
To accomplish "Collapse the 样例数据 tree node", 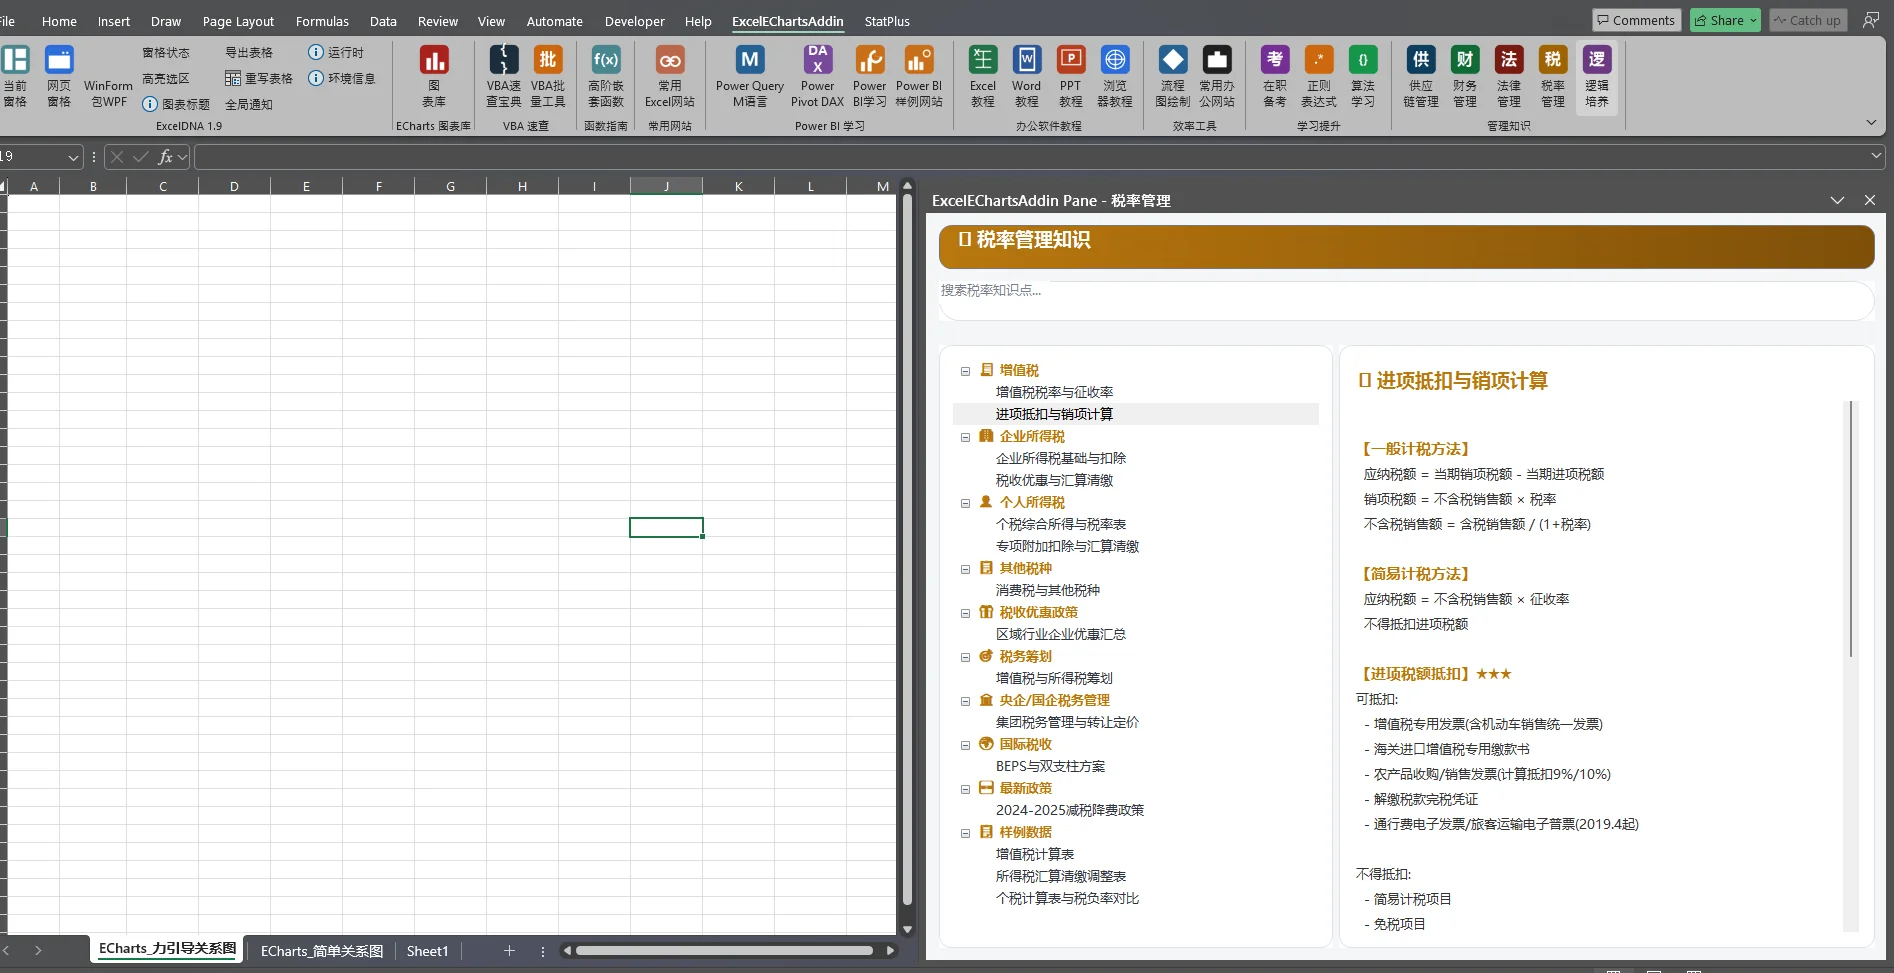I will [965, 833].
